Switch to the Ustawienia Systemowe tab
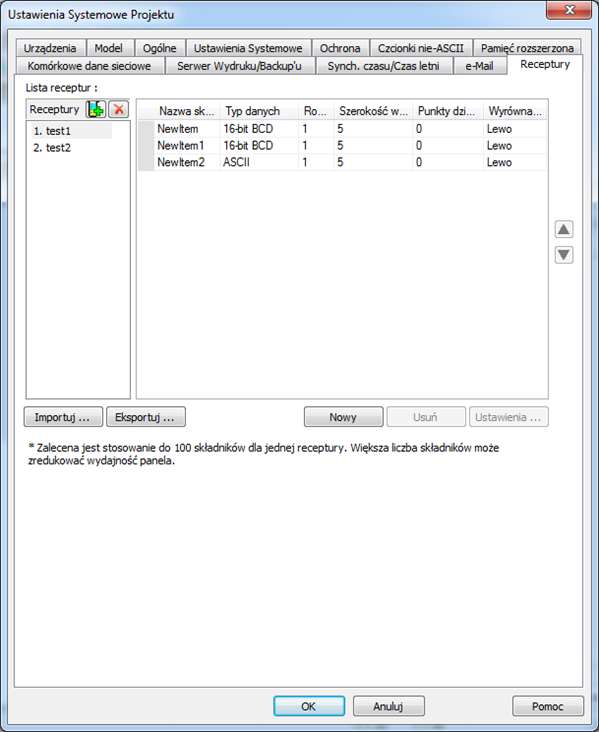Viewport: 599px width, 732px height. click(248, 48)
